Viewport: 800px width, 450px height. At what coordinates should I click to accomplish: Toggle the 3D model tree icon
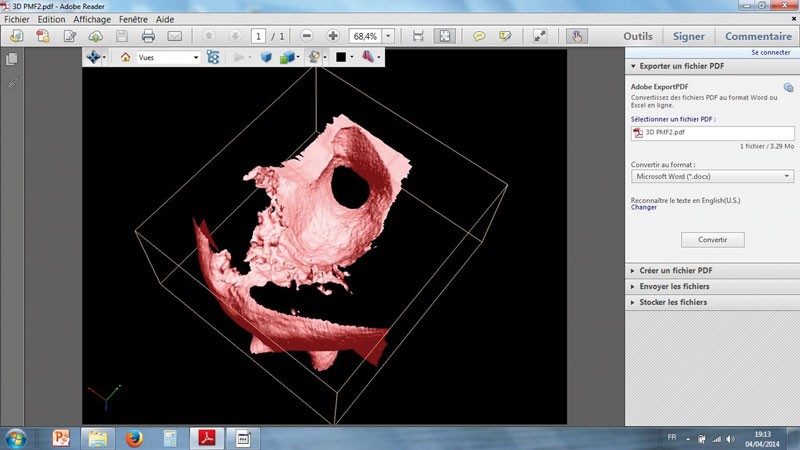pos(213,57)
